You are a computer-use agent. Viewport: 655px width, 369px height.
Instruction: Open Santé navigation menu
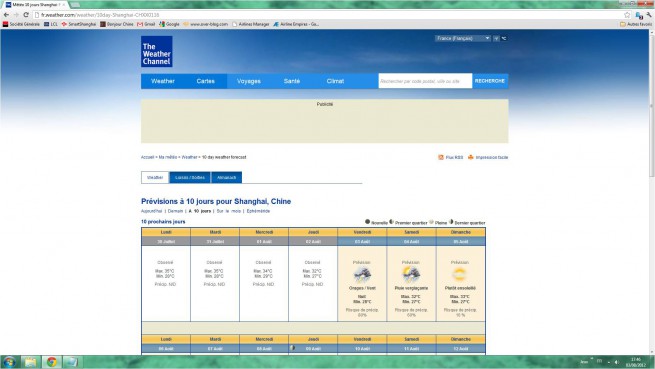292,81
